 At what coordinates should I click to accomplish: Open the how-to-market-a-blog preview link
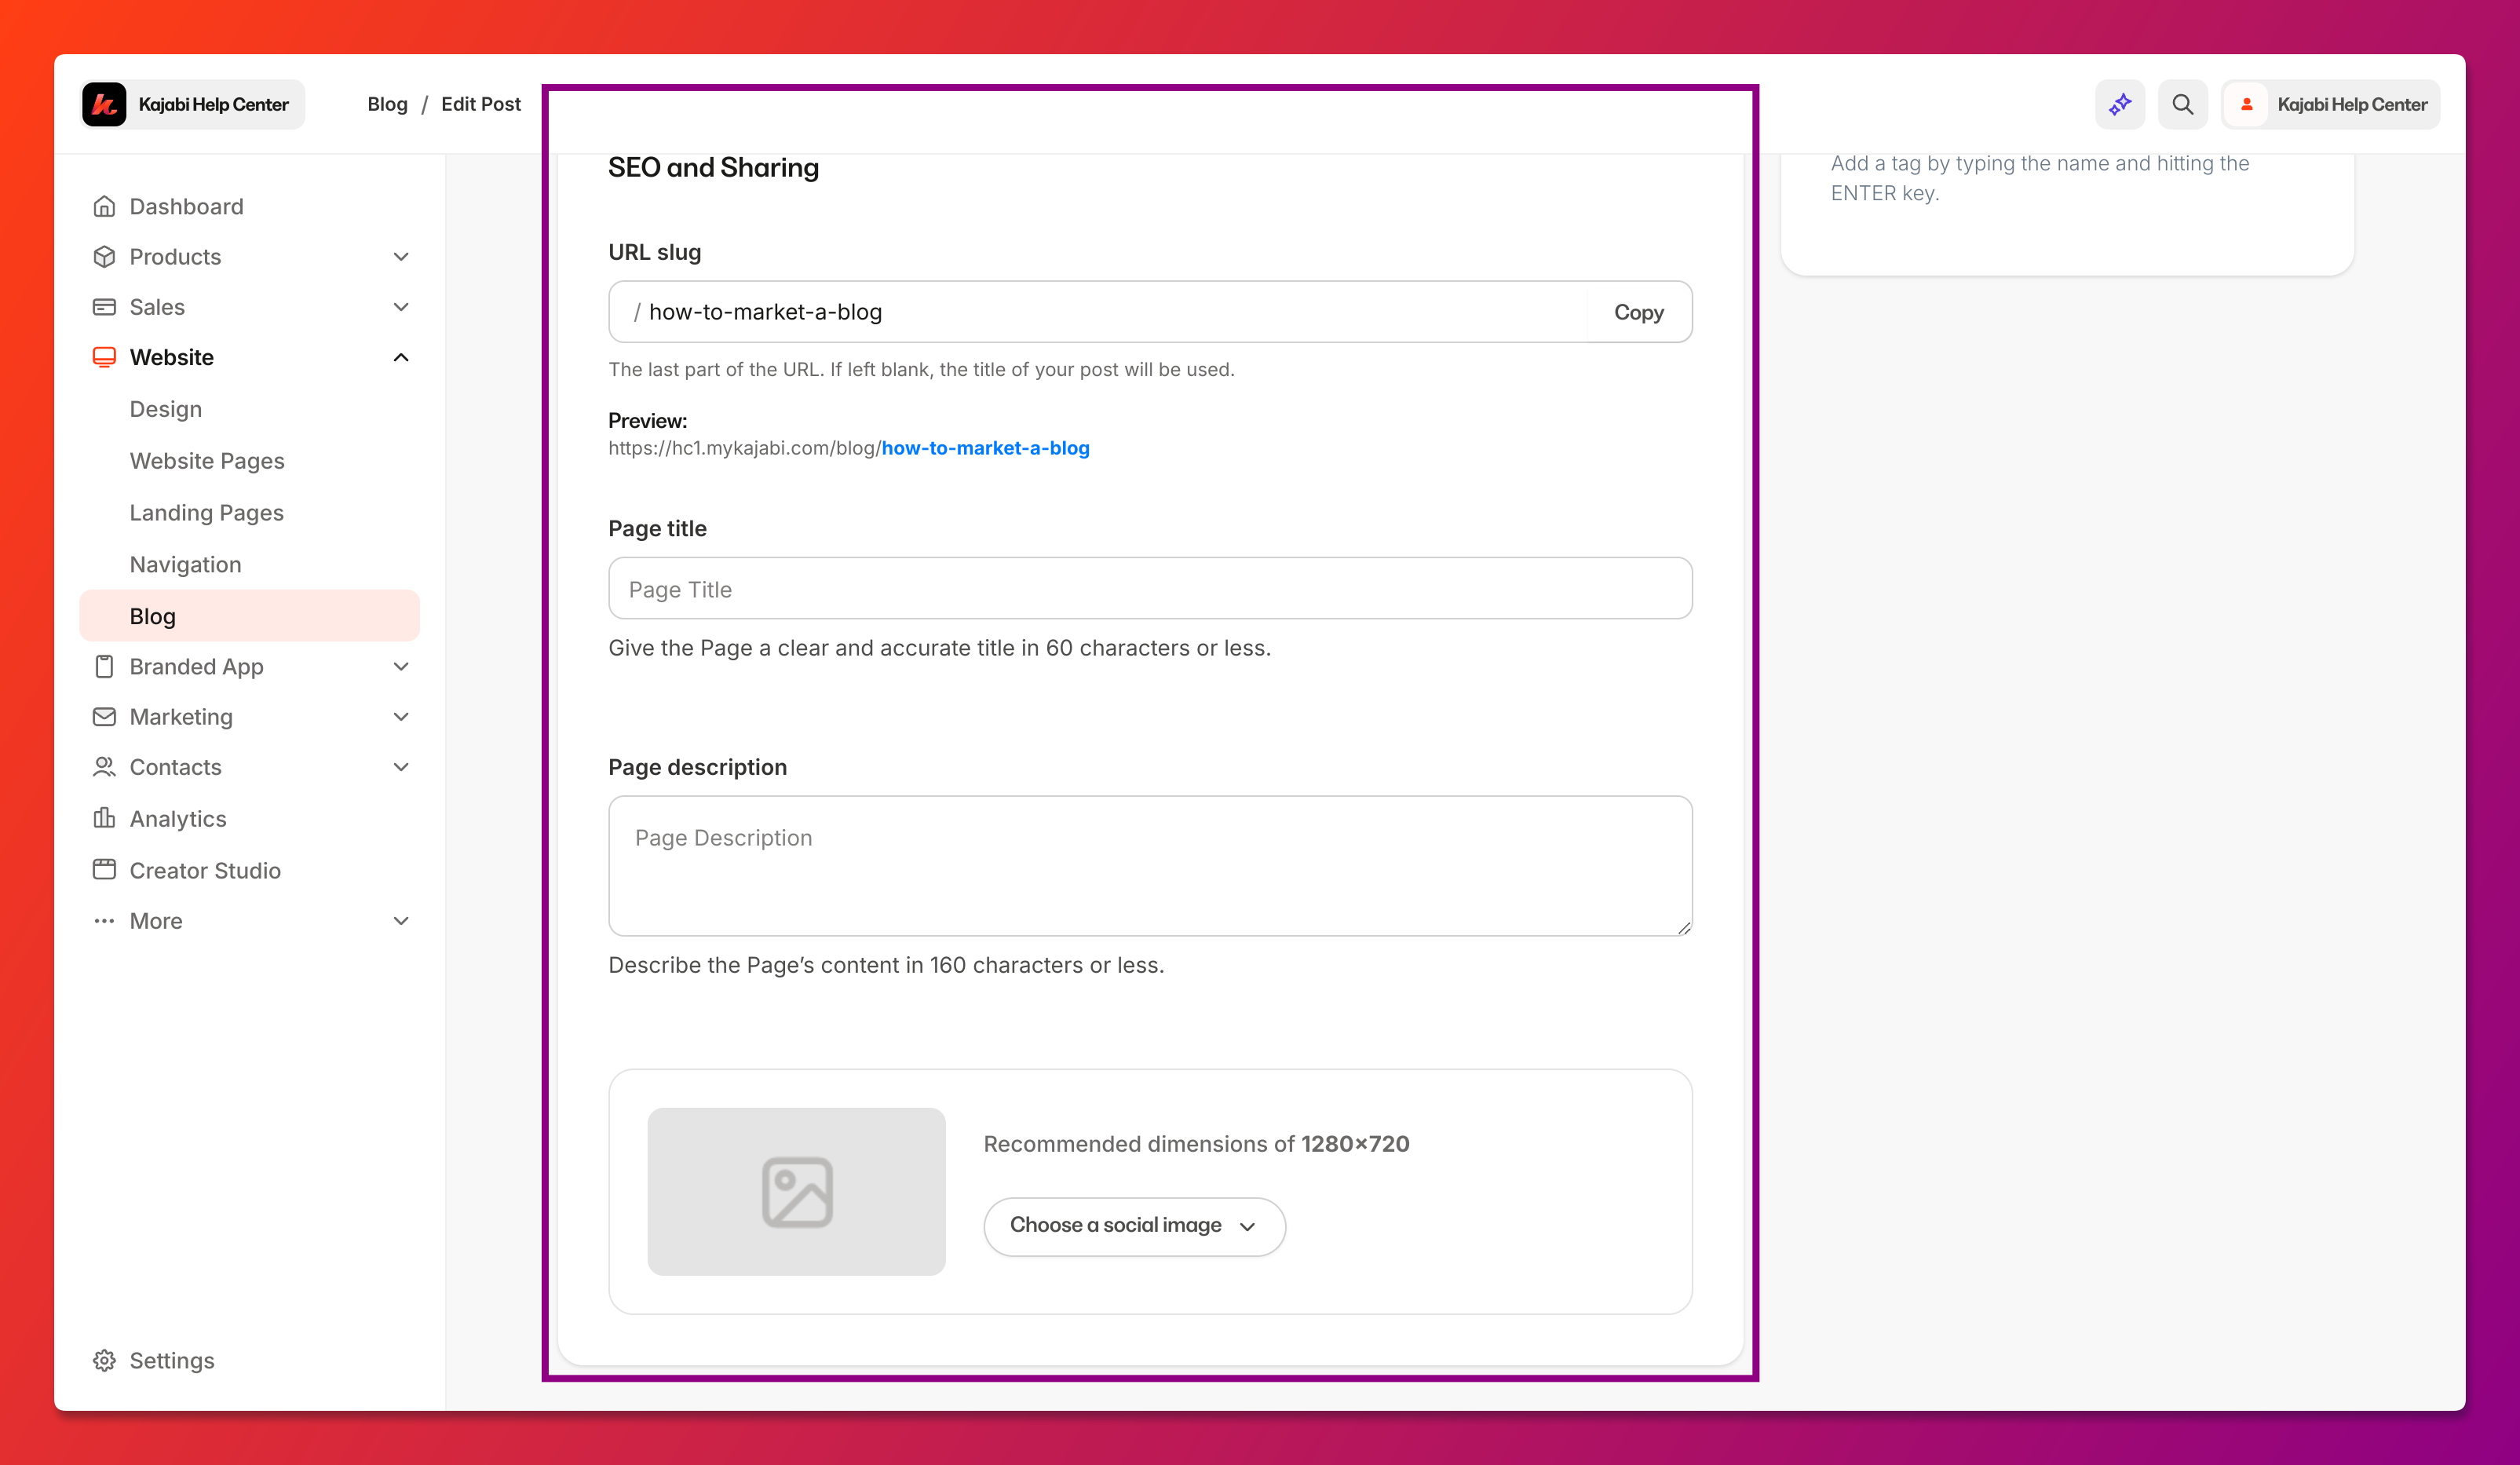985,448
